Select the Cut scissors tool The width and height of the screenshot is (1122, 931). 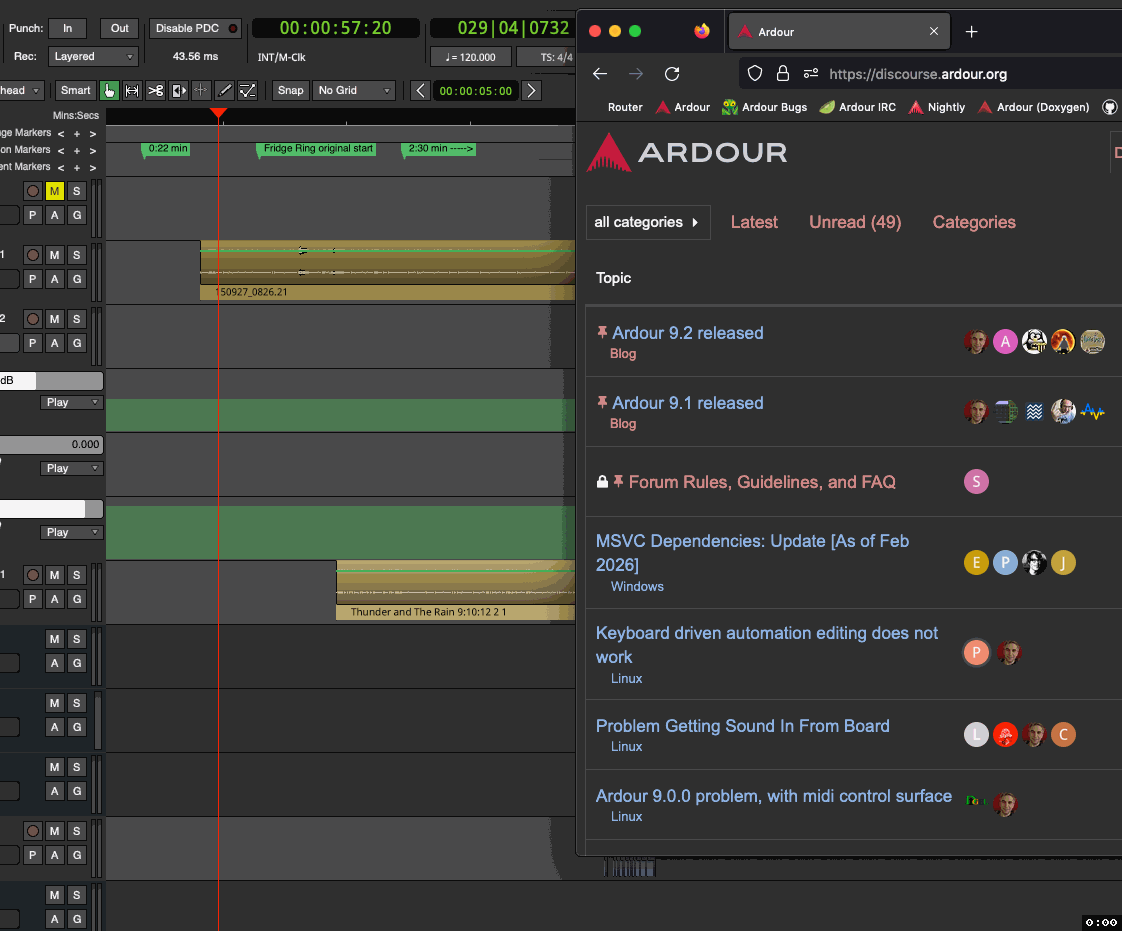pyautogui.click(x=156, y=91)
